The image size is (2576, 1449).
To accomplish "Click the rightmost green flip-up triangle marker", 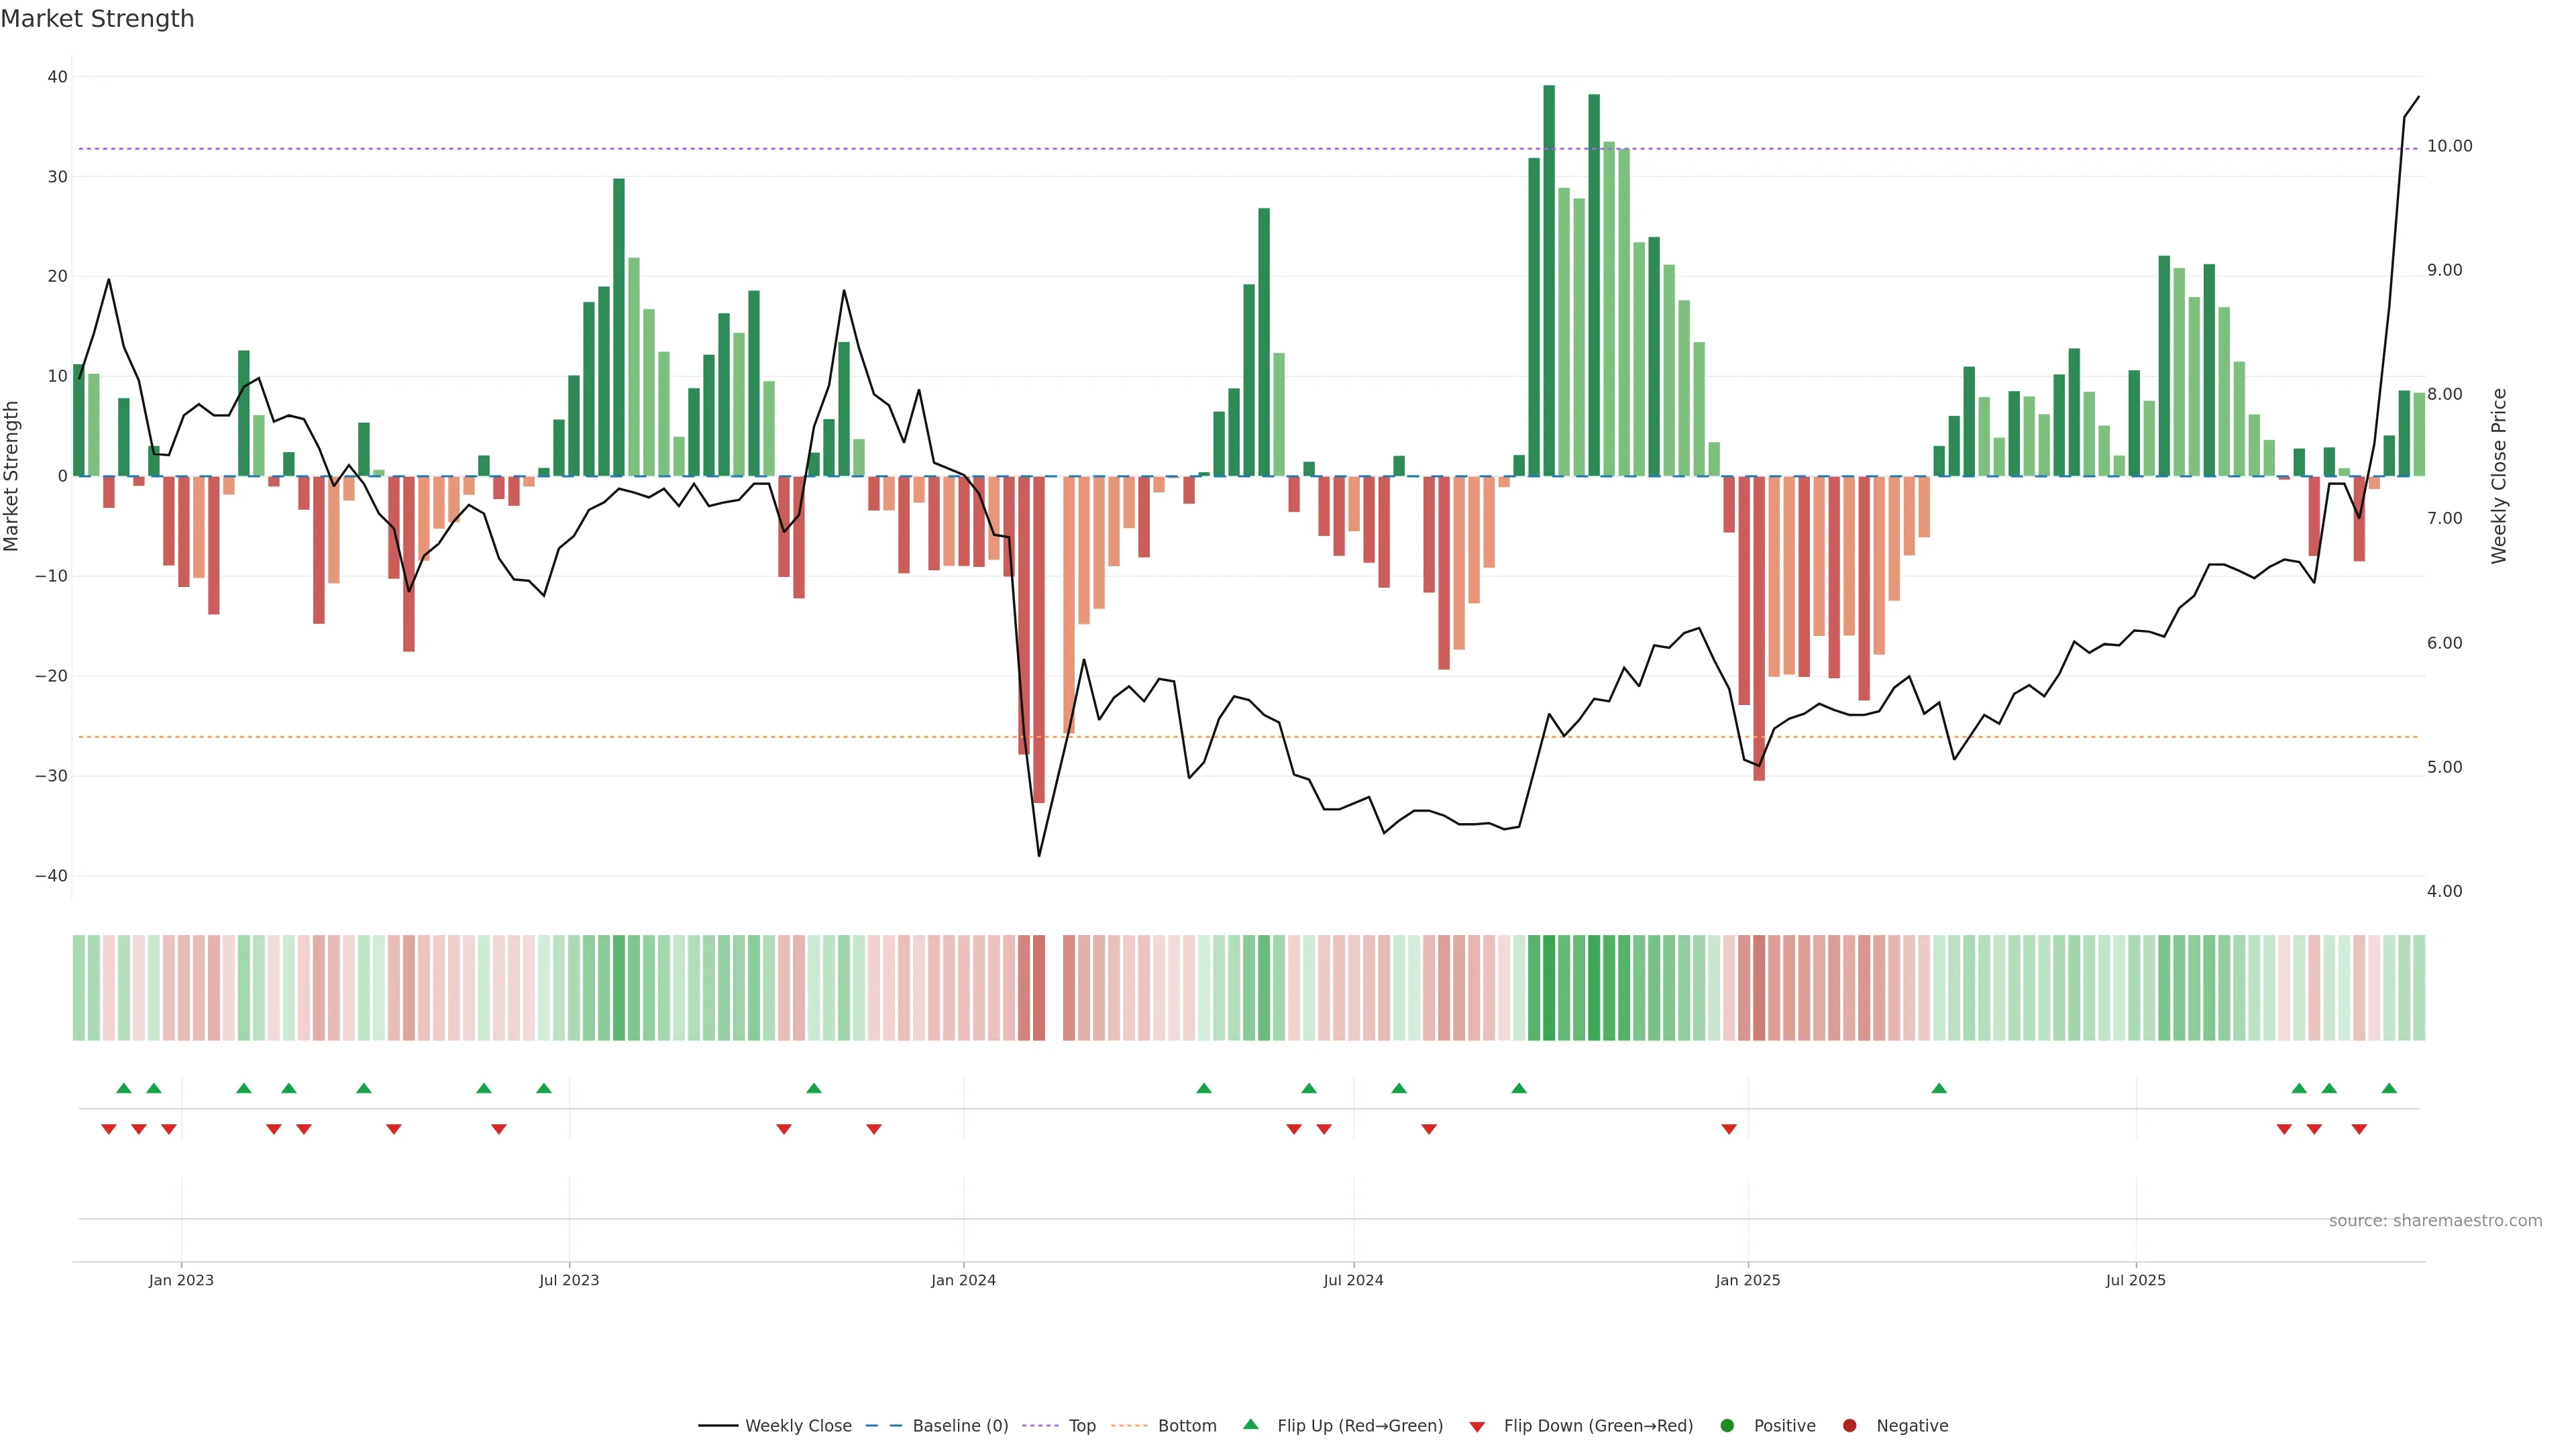I will [2389, 1088].
